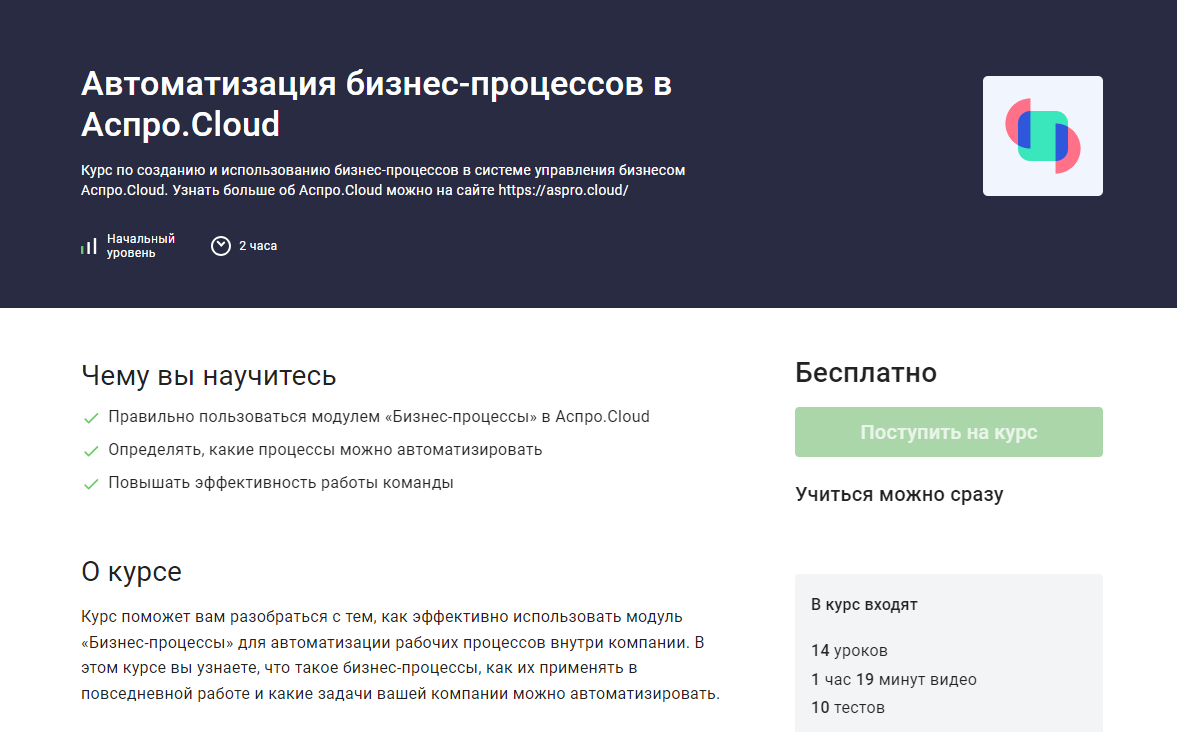Screen dimensions: 1177x732
Task: Click the checkmark before 'Повышать эффективность работы'
Action: coord(91,484)
